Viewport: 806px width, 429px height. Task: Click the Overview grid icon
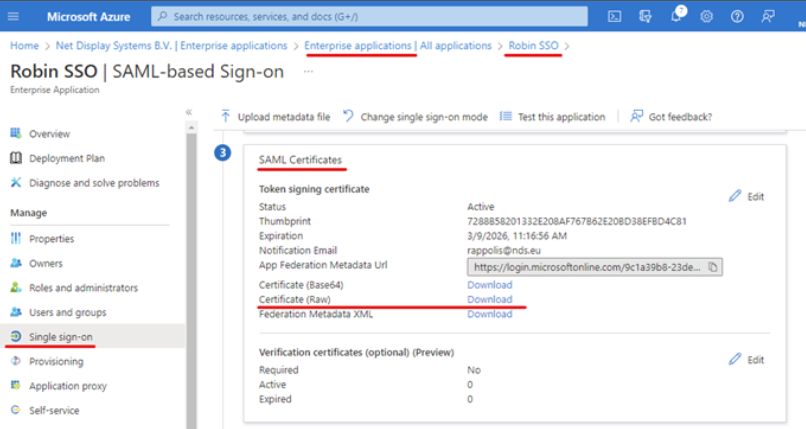point(16,134)
